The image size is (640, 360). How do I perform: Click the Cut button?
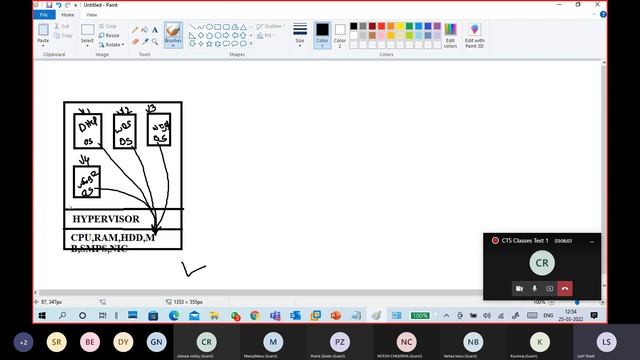coord(62,26)
